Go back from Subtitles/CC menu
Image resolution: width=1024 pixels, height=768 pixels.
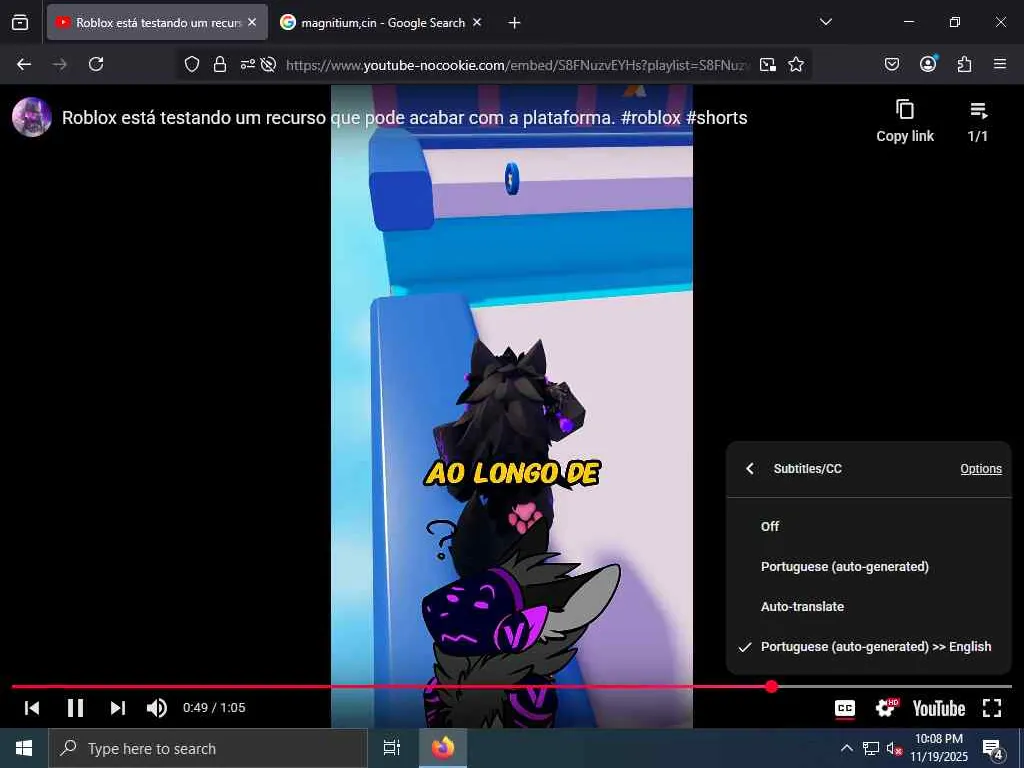[750, 468]
